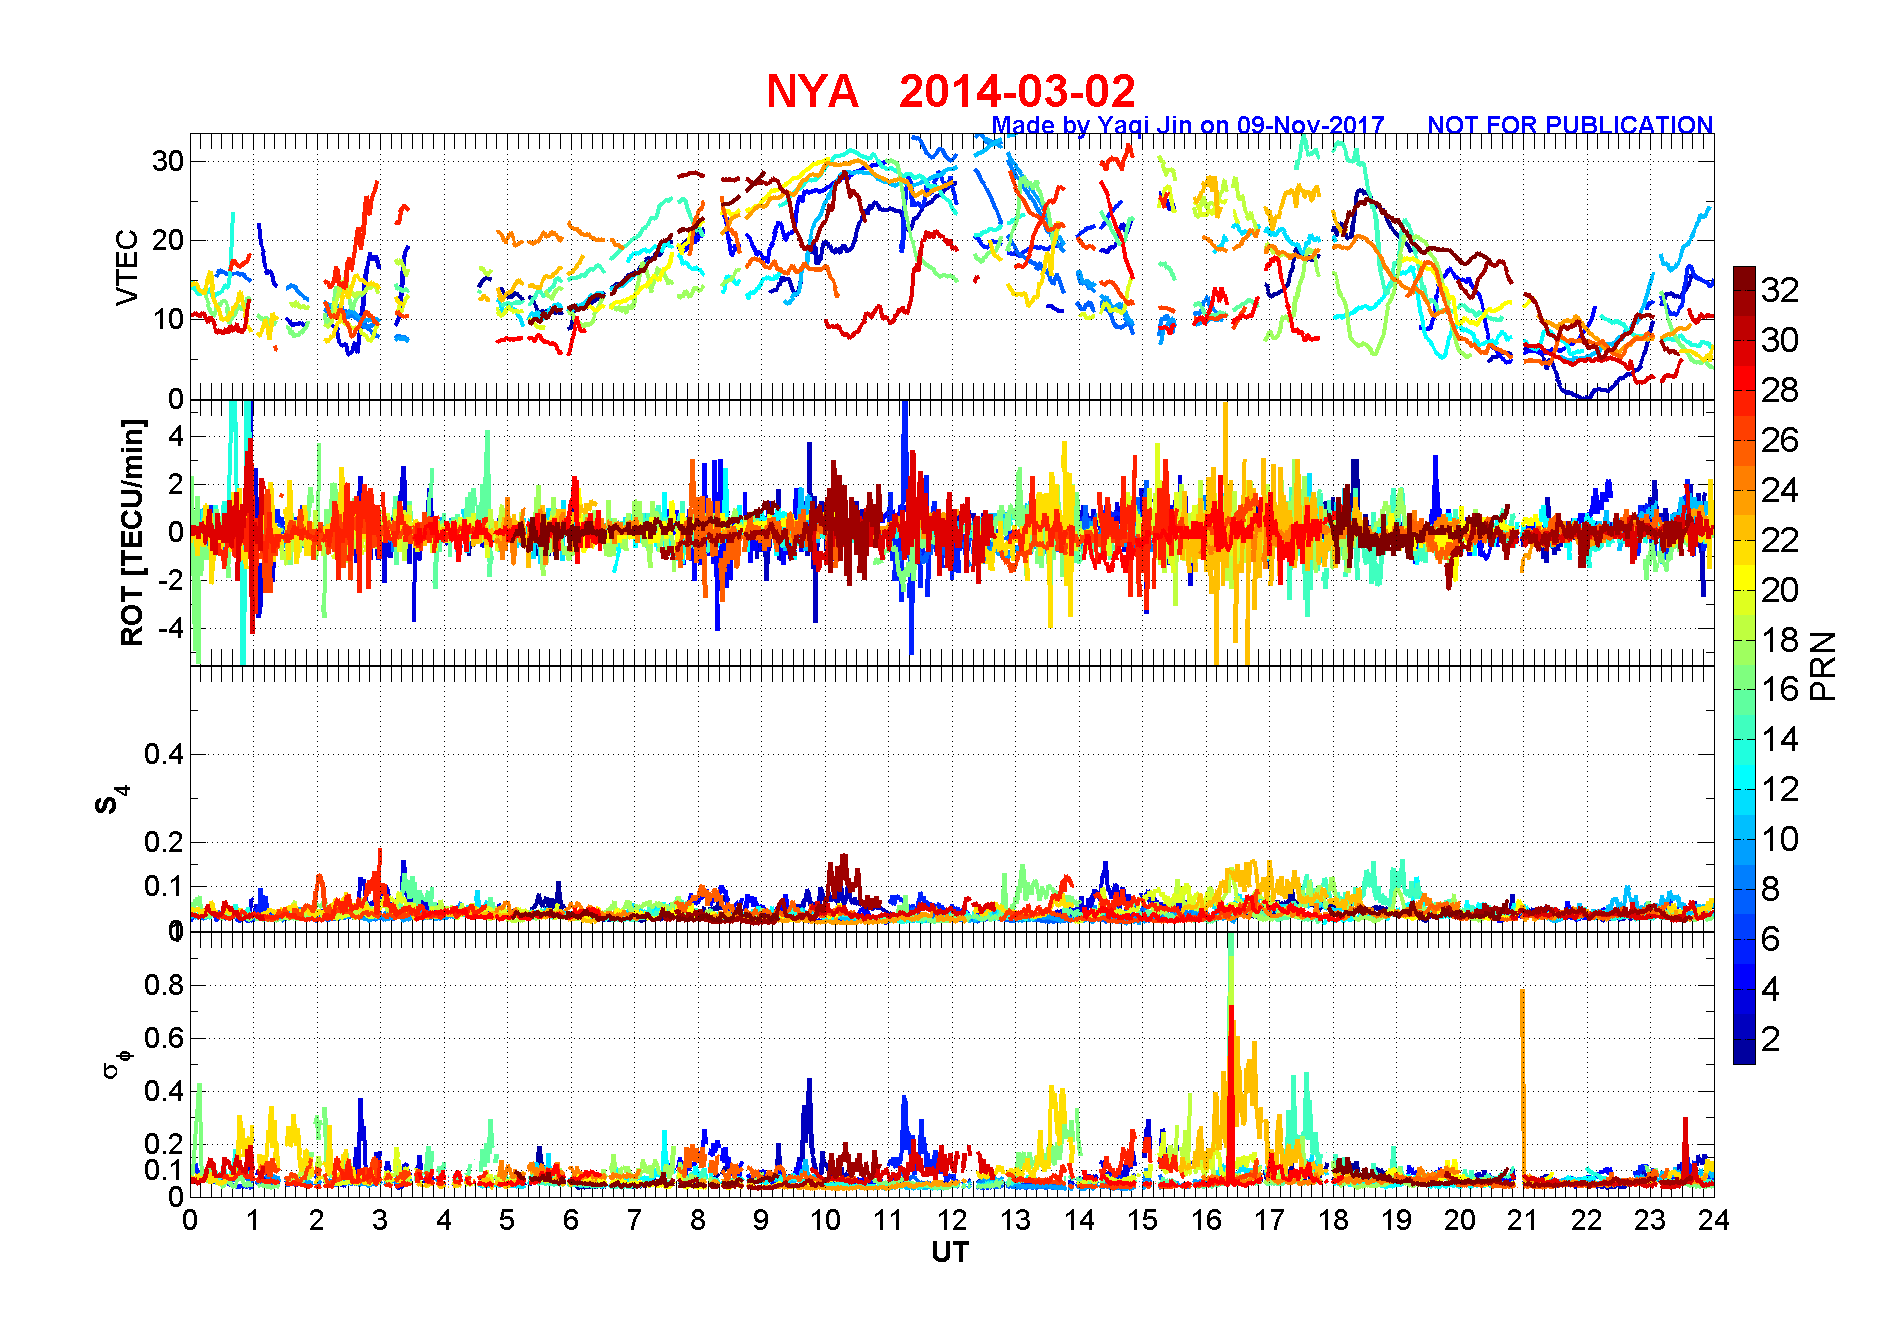Click the VTEC y-axis label
Screen dimensions: 1904x1330
[127, 267]
